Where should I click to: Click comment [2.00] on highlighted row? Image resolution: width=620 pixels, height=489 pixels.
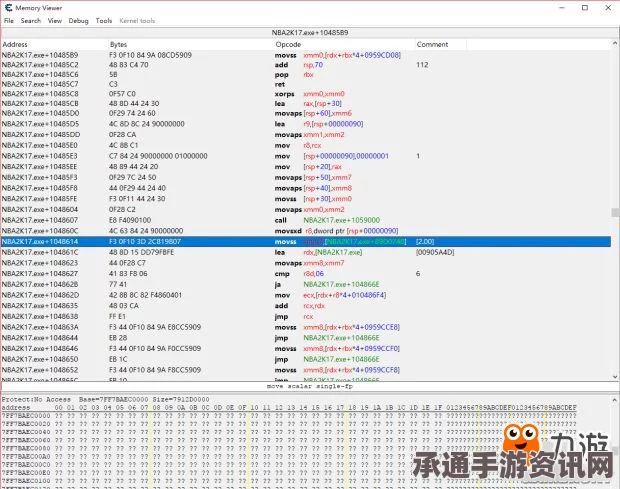tap(425, 242)
